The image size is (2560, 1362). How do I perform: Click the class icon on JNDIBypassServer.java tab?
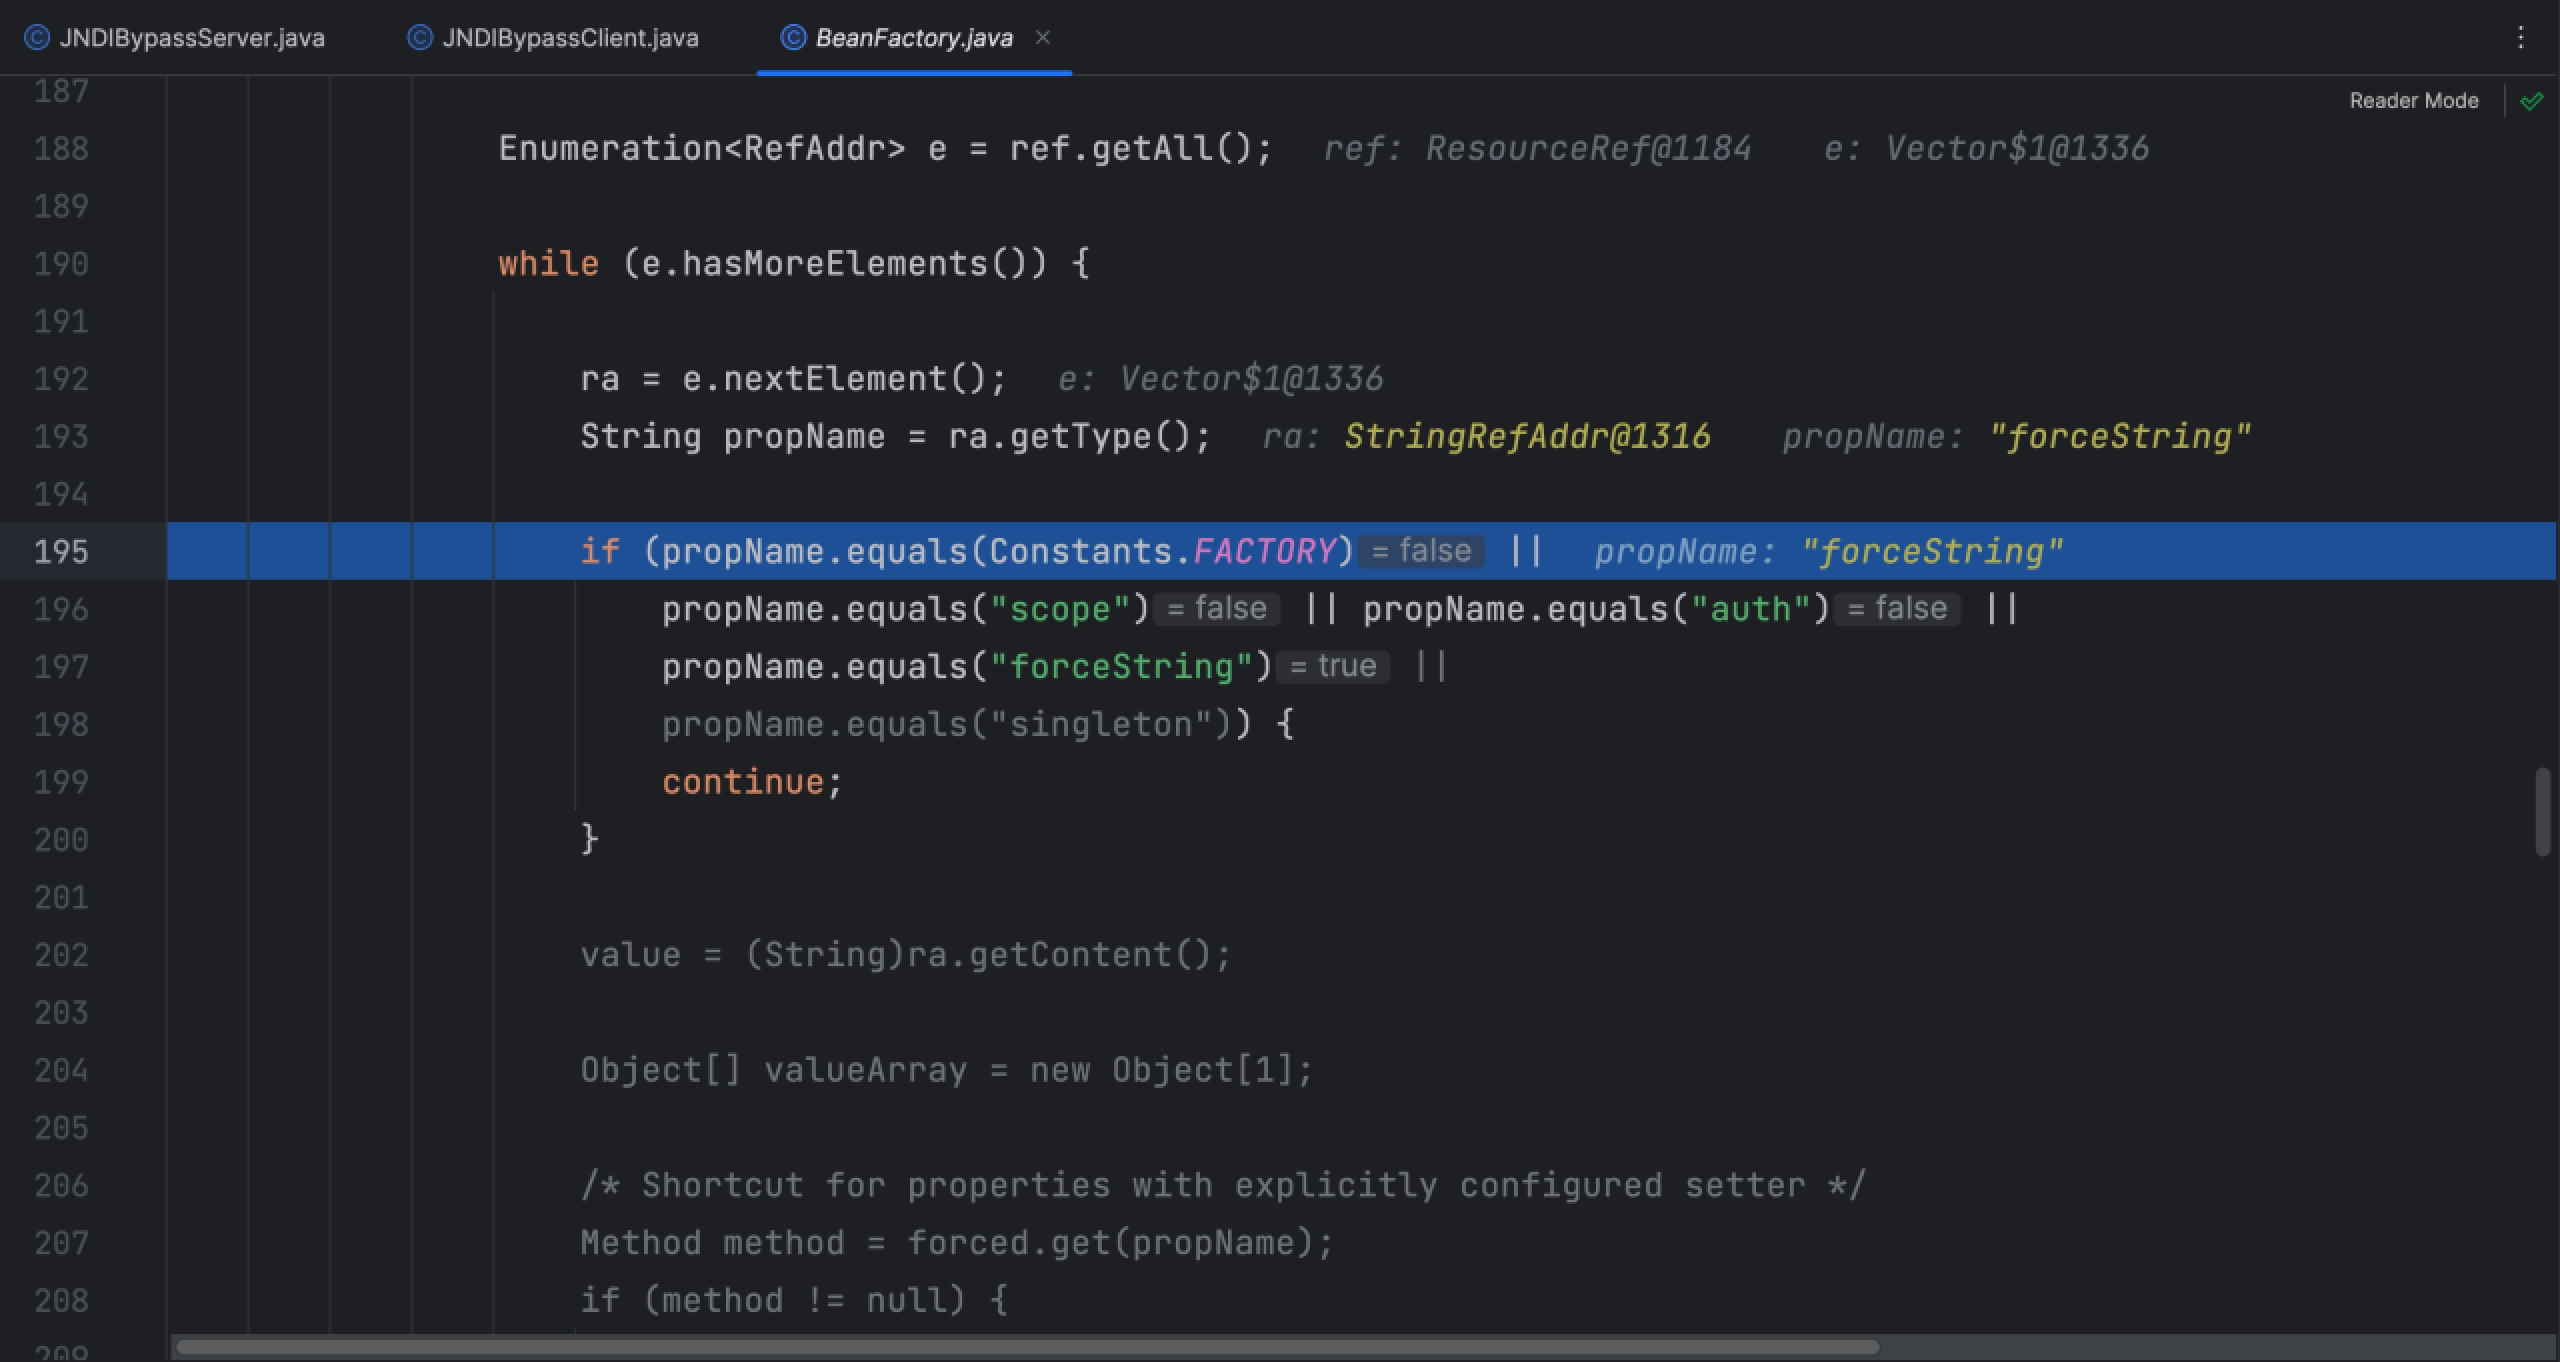[37, 38]
